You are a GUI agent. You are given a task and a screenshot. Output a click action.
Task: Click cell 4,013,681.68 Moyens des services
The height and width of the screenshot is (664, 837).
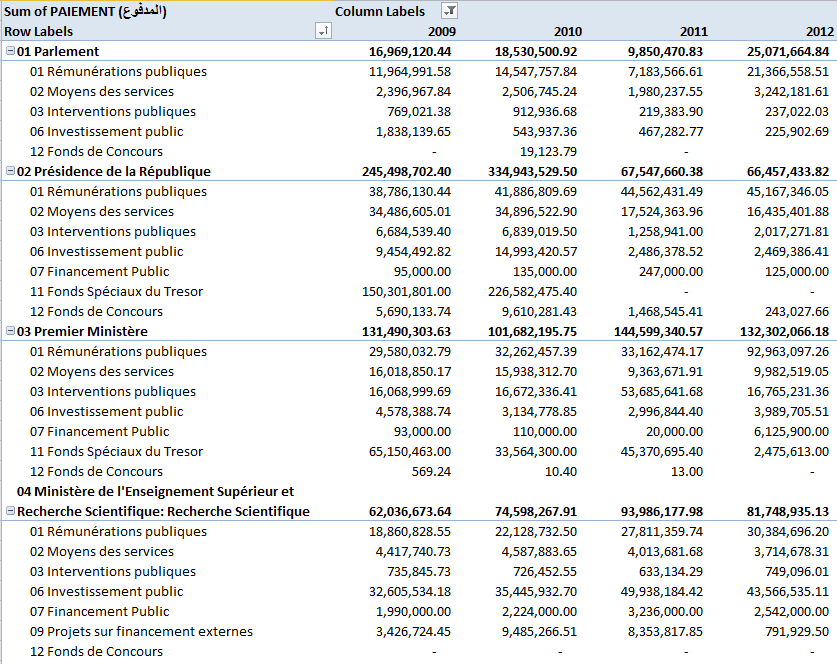(665, 552)
